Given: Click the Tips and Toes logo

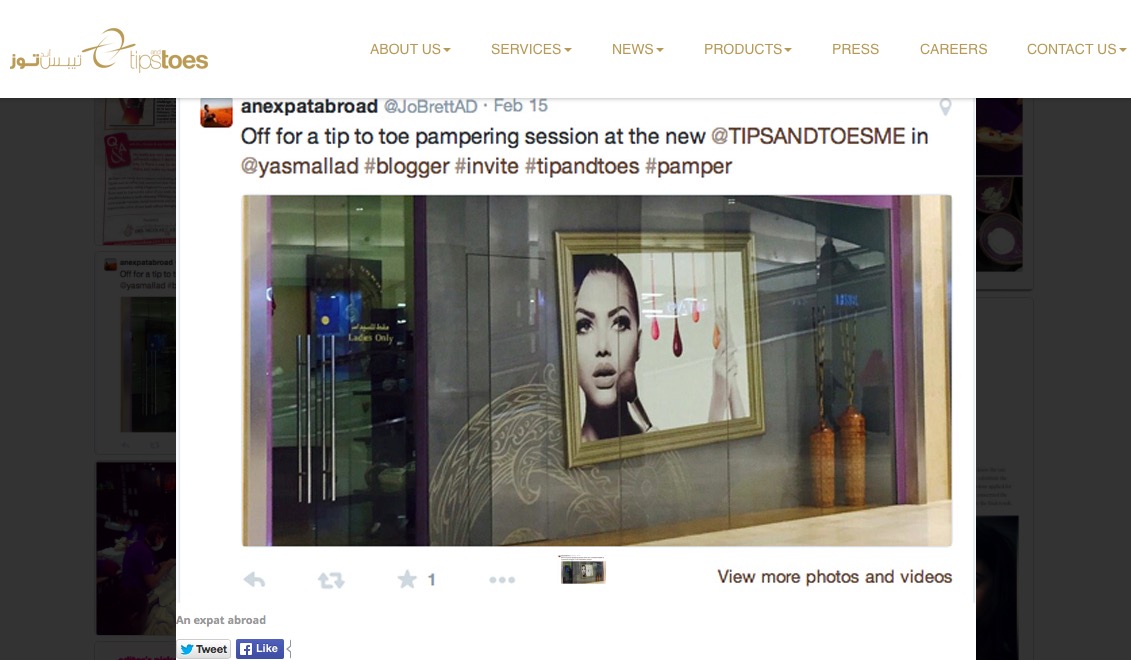Looking at the screenshot, I should (x=109, y=50).
